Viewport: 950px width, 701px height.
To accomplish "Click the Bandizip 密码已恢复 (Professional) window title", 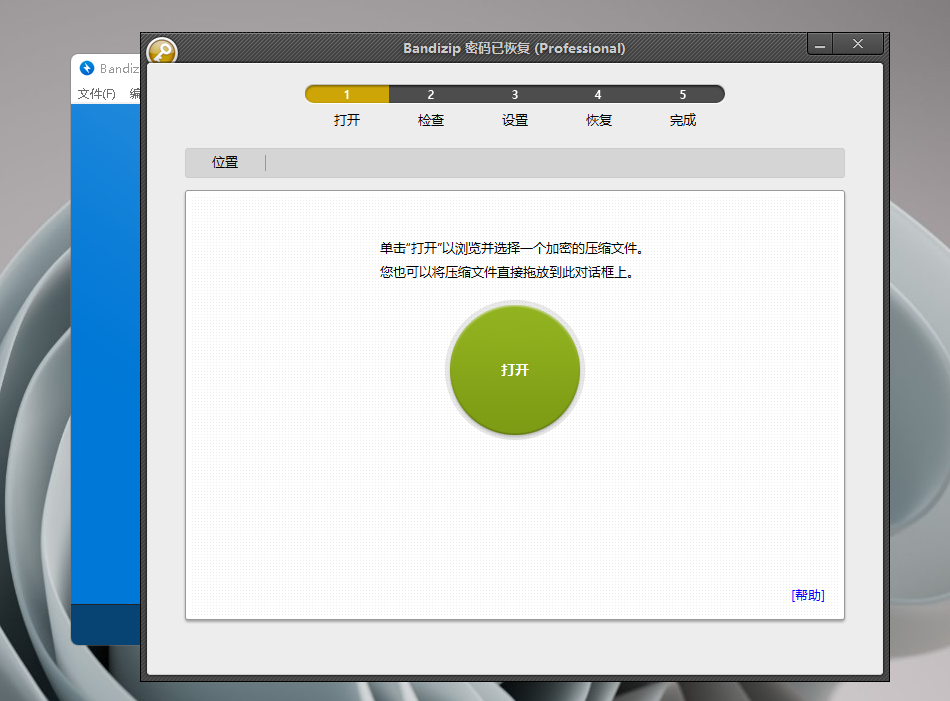I will pos(514,48).
